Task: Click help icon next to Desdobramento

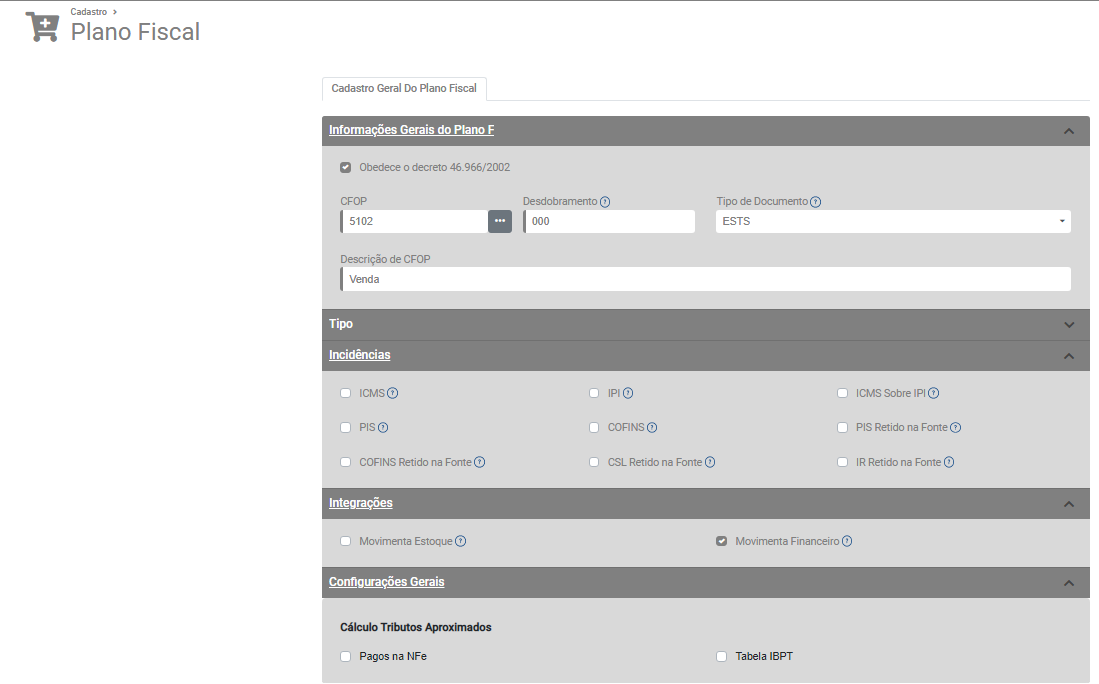Action: tap(605, 202)
